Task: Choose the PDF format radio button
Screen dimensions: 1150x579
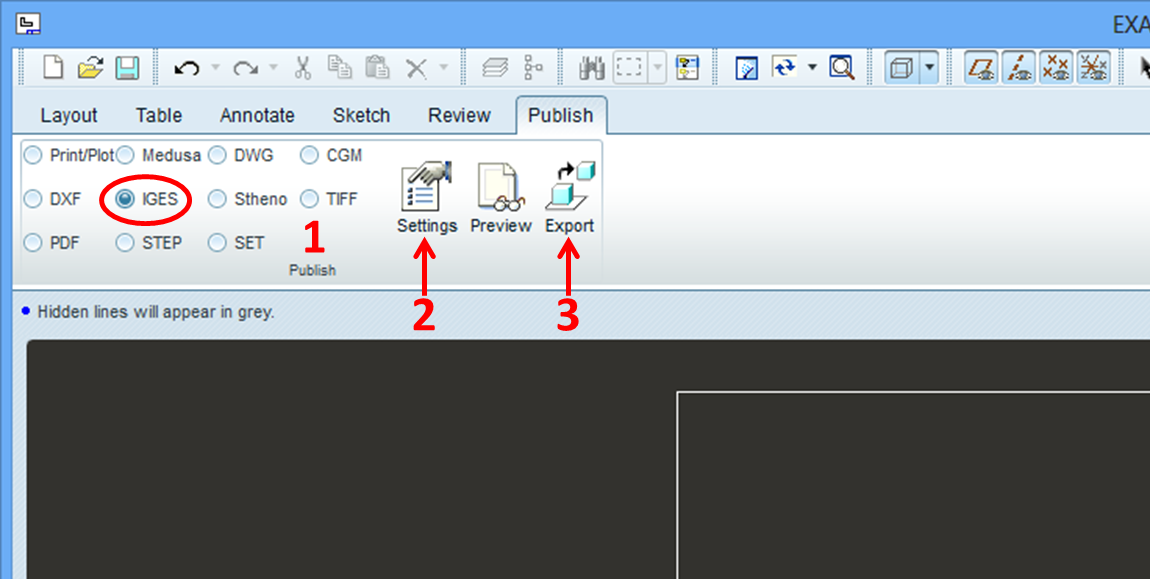Action: pos(34,243)
